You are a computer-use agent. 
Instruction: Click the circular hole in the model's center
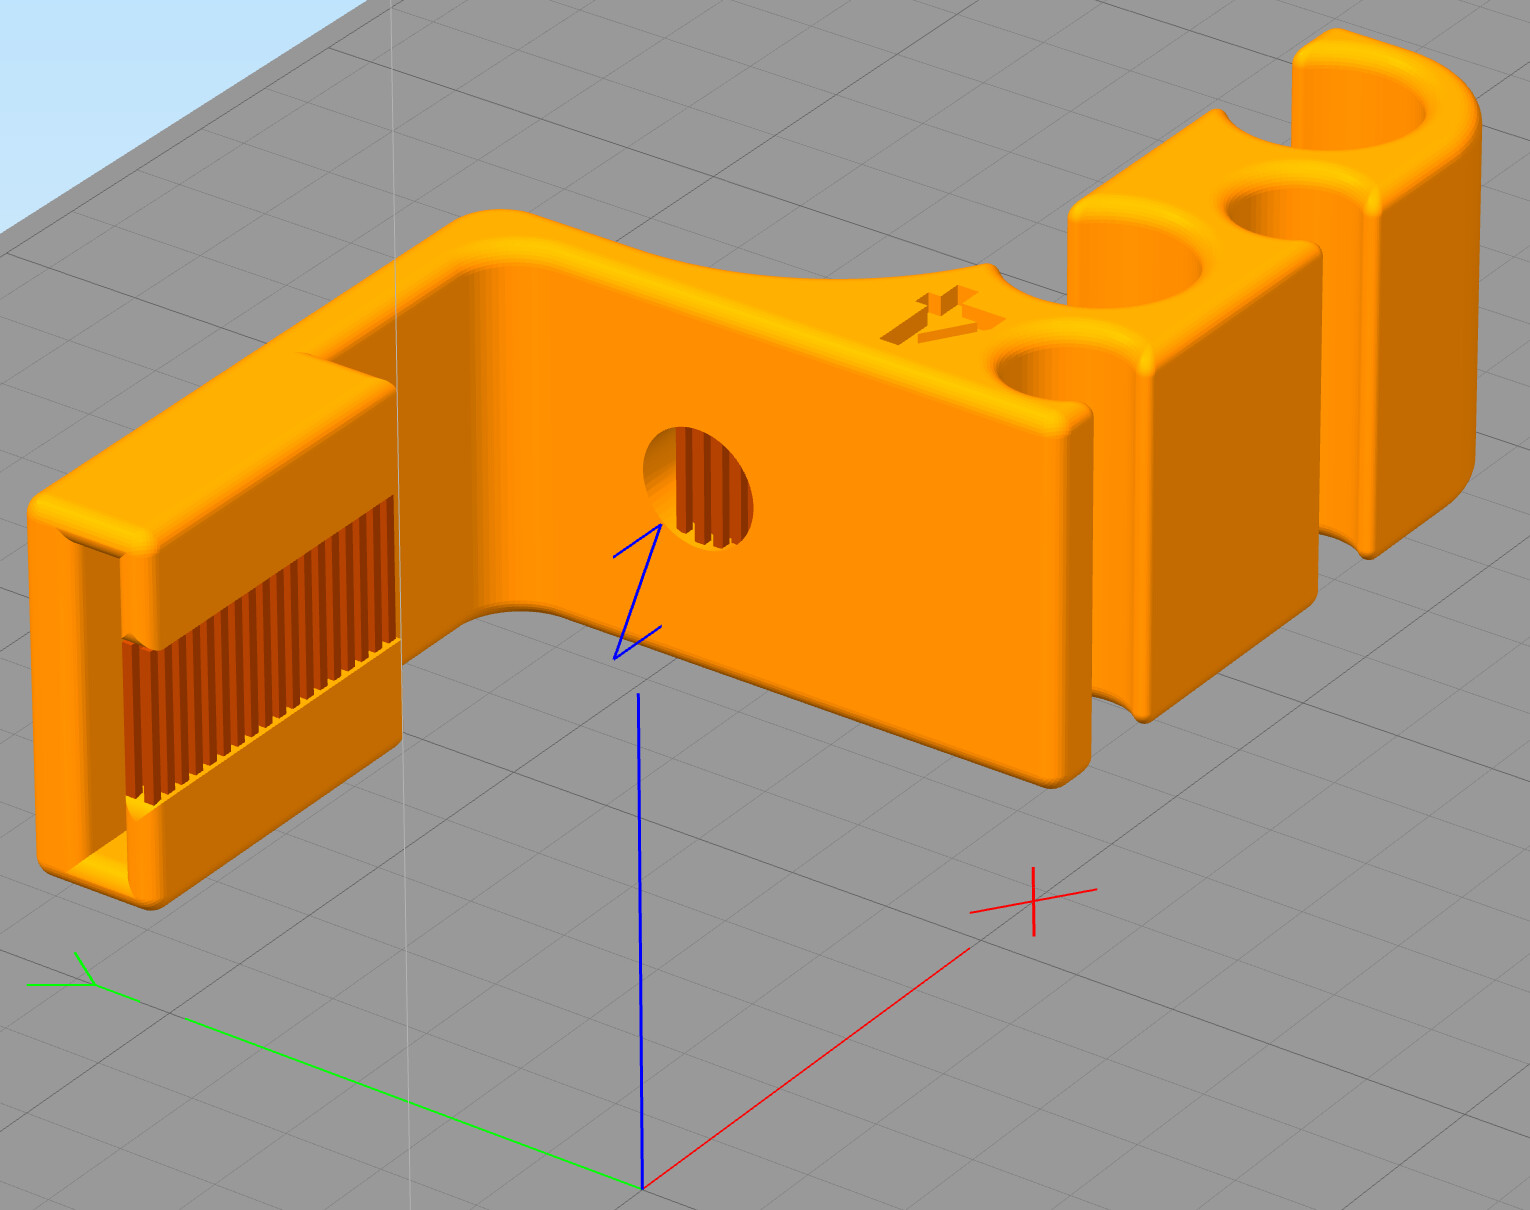click(698, 490)
